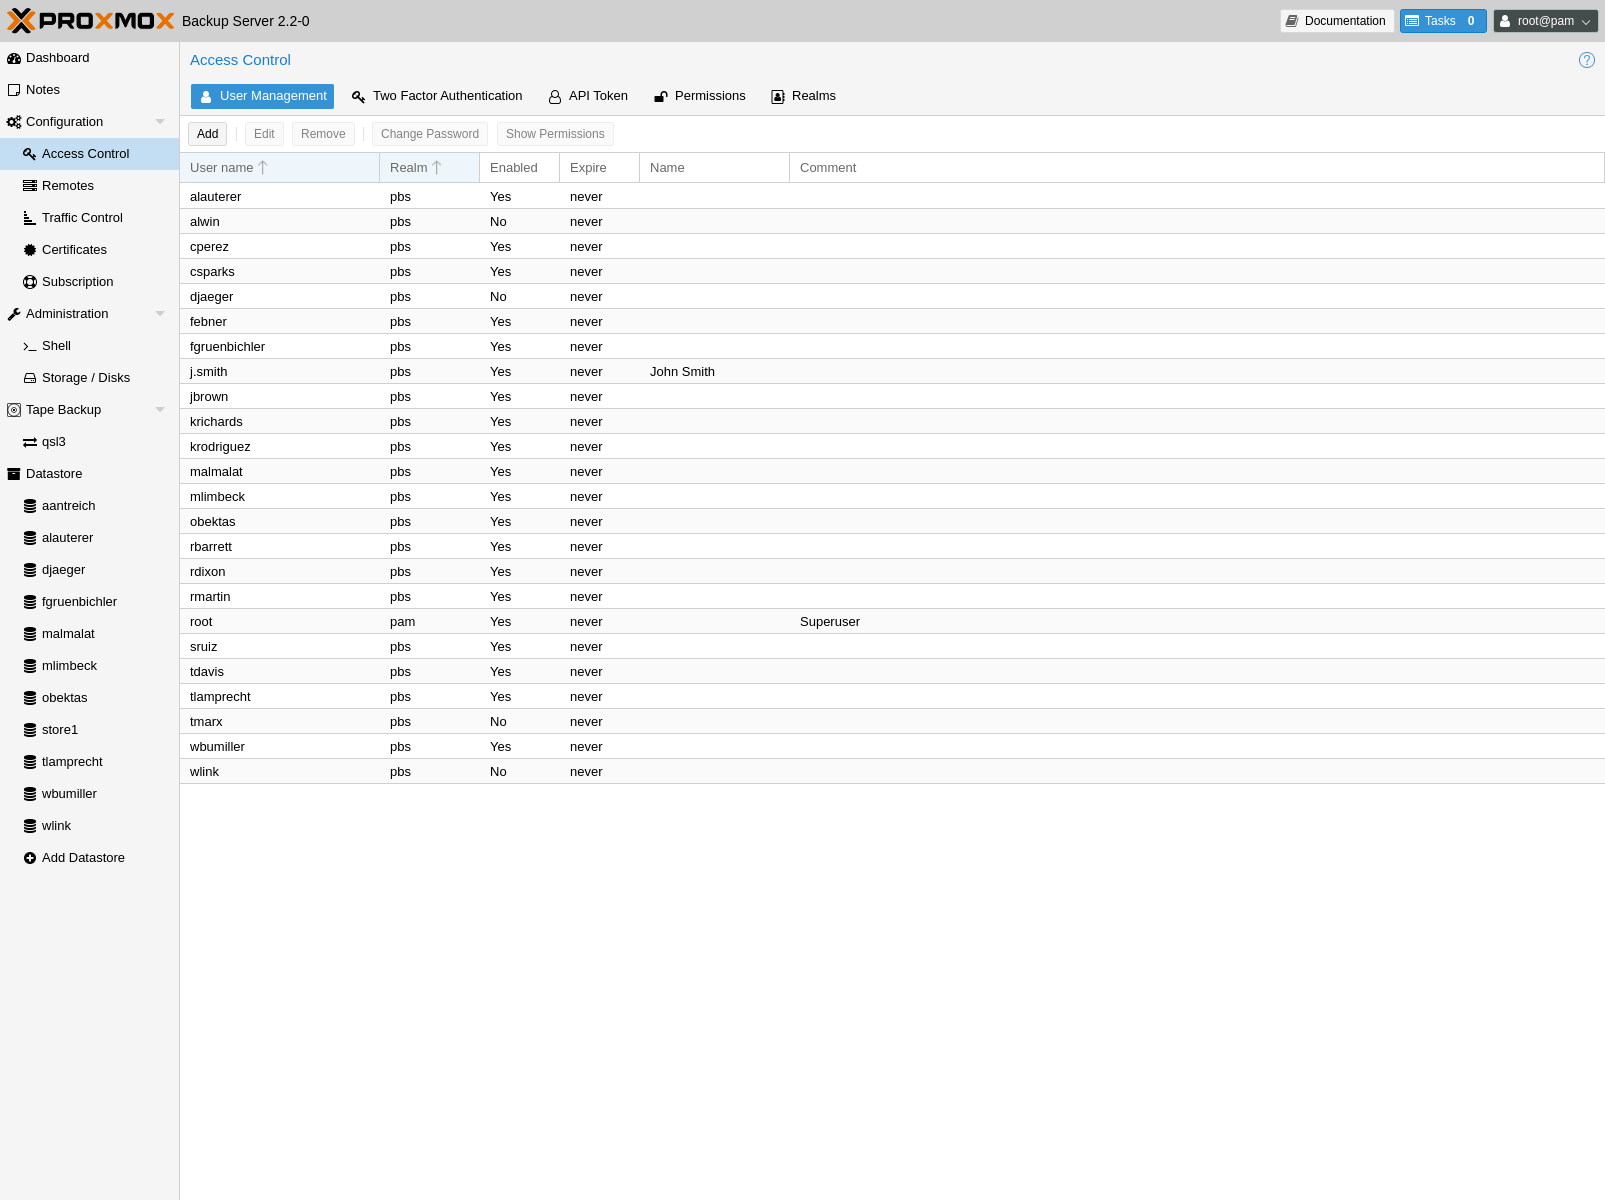This screenshot has width=1605, height=1200.
Task: Open the qsl3 tape drive entry
Action: pyautogui.click(x=52, y=442)
